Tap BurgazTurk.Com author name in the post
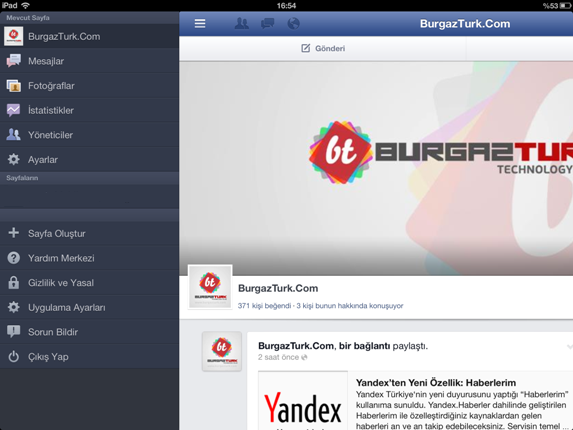 [x=296, y=346]
